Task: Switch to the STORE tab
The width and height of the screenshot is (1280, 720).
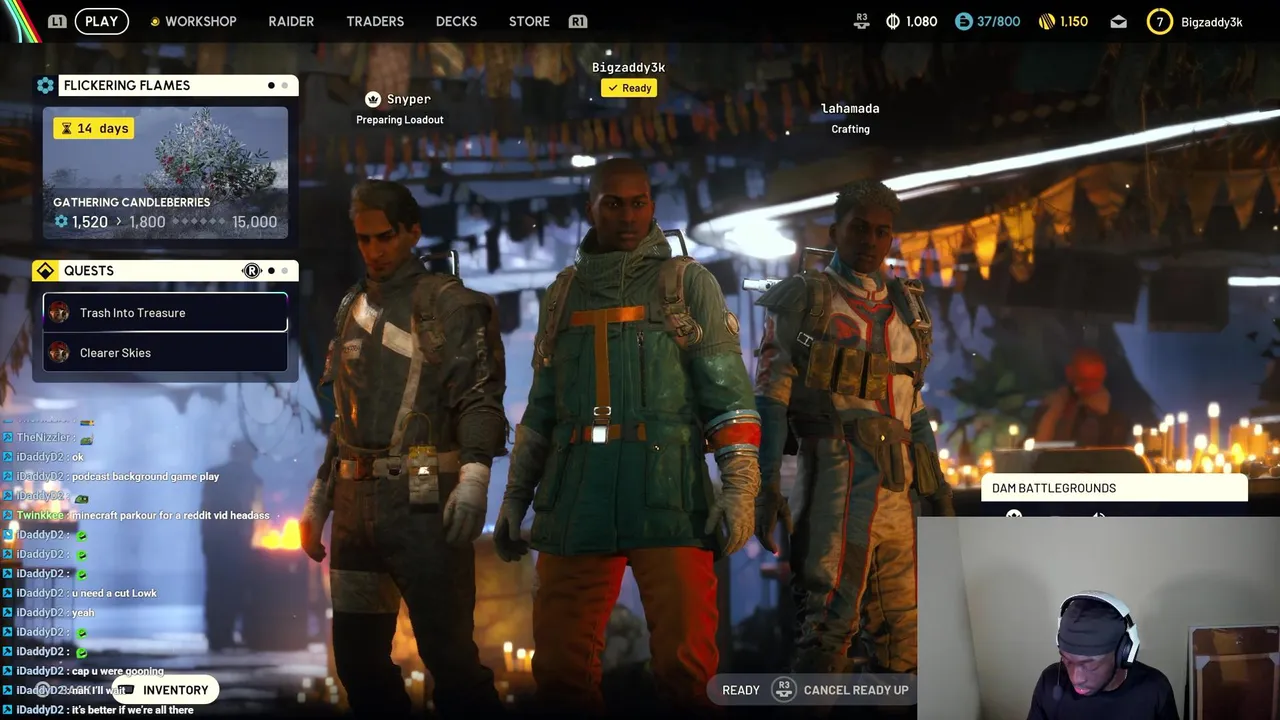Action: tap(529, 21)
